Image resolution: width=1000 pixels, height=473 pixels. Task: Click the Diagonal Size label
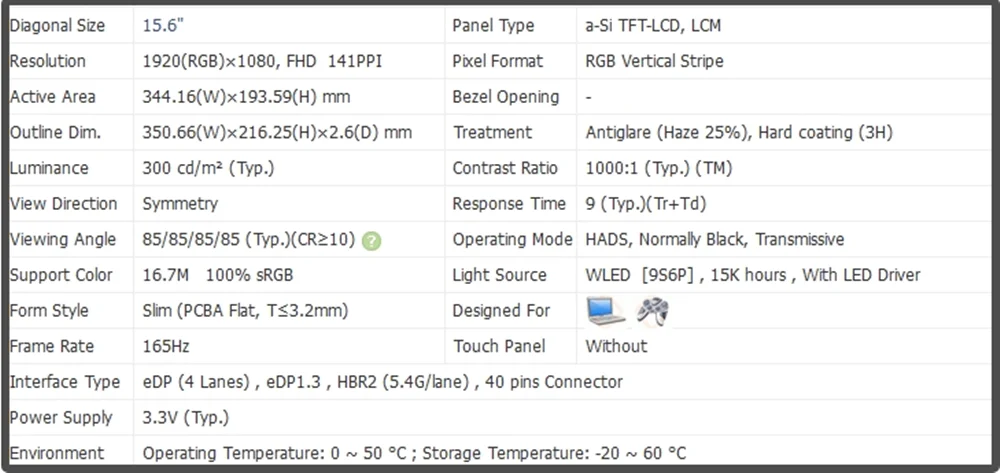coord(57,26)
